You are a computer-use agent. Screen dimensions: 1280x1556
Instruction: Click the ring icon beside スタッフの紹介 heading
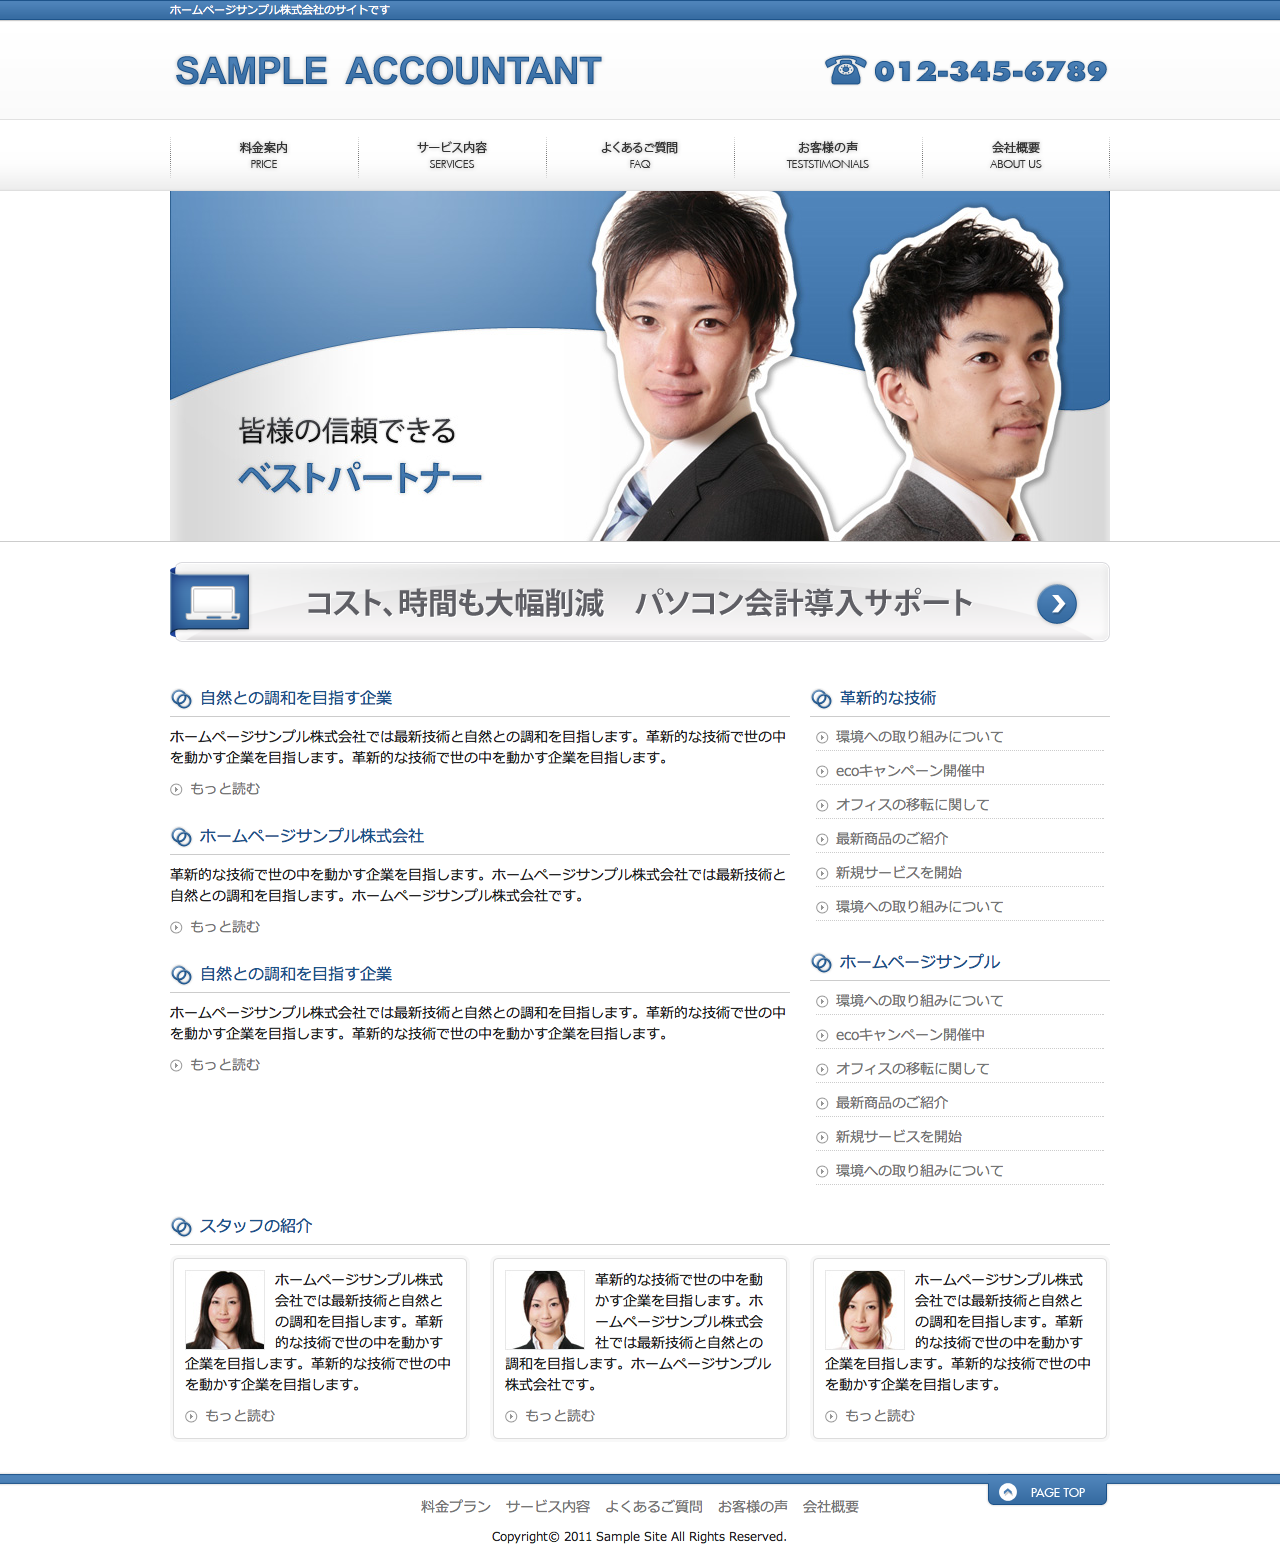tap(181, 1227)
